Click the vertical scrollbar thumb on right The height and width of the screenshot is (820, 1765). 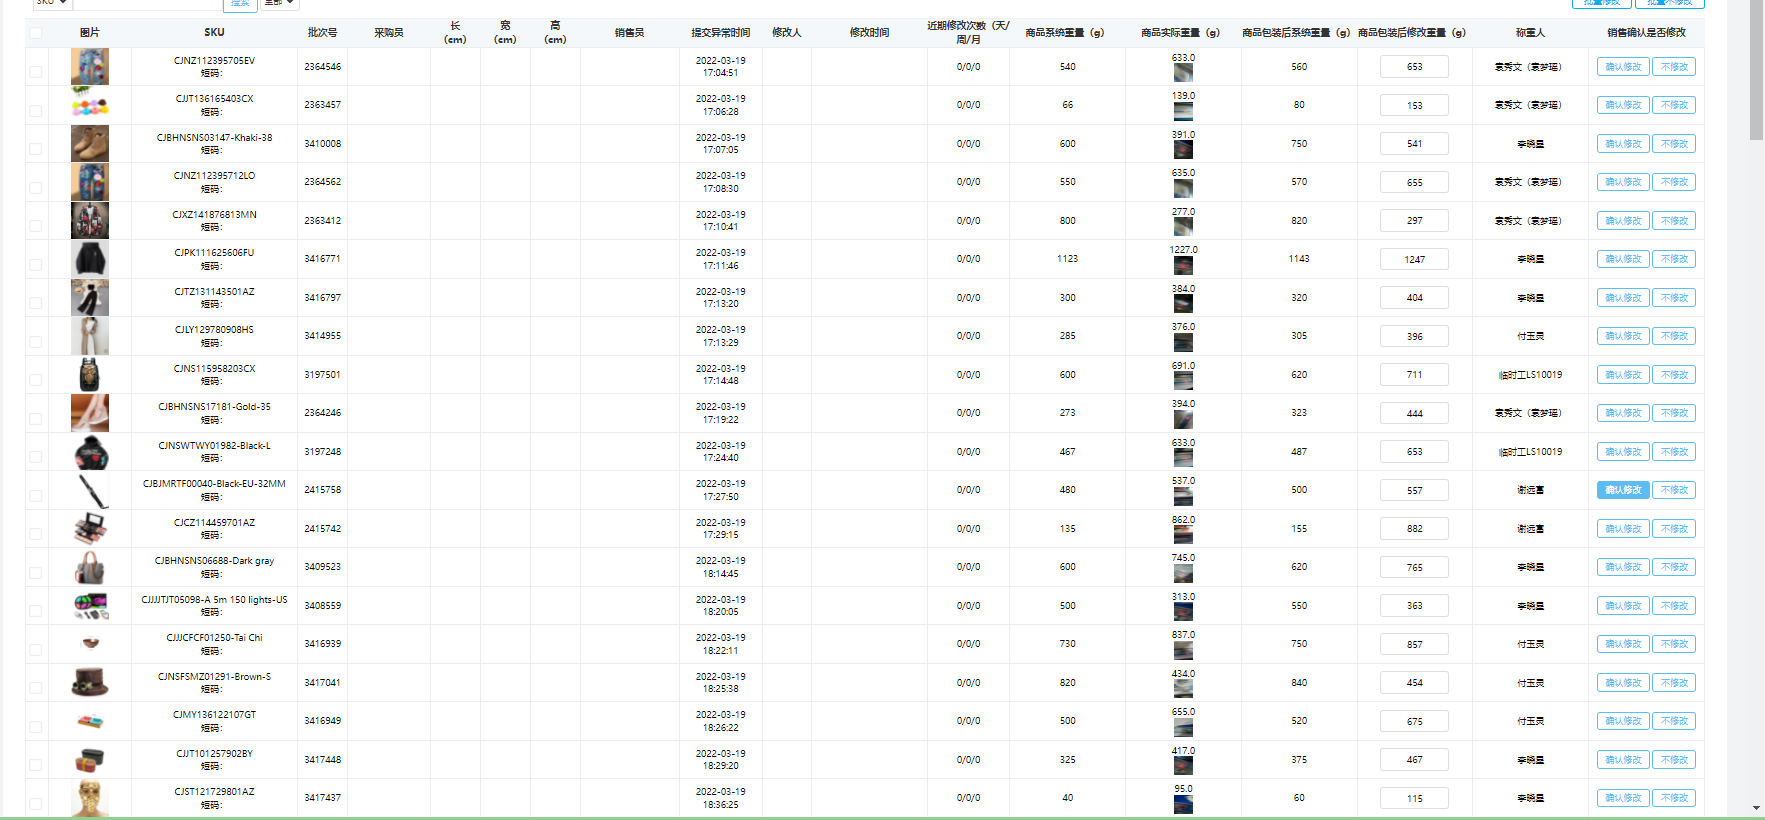(1756, 70)
